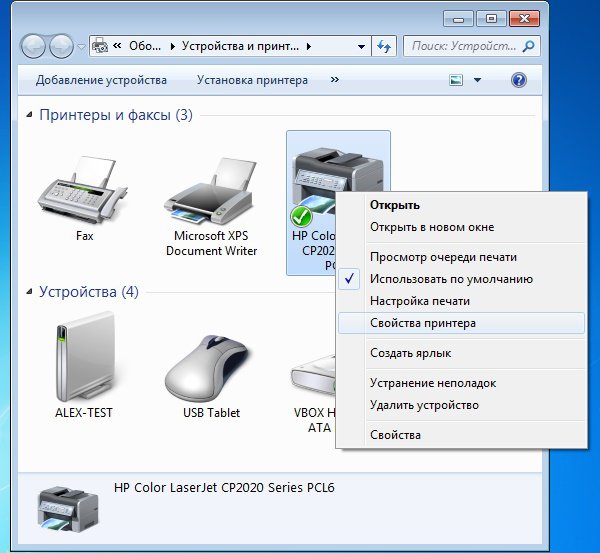Choose Открыть in context menu
The image size is (600, 553).
(x=461, y=205)
